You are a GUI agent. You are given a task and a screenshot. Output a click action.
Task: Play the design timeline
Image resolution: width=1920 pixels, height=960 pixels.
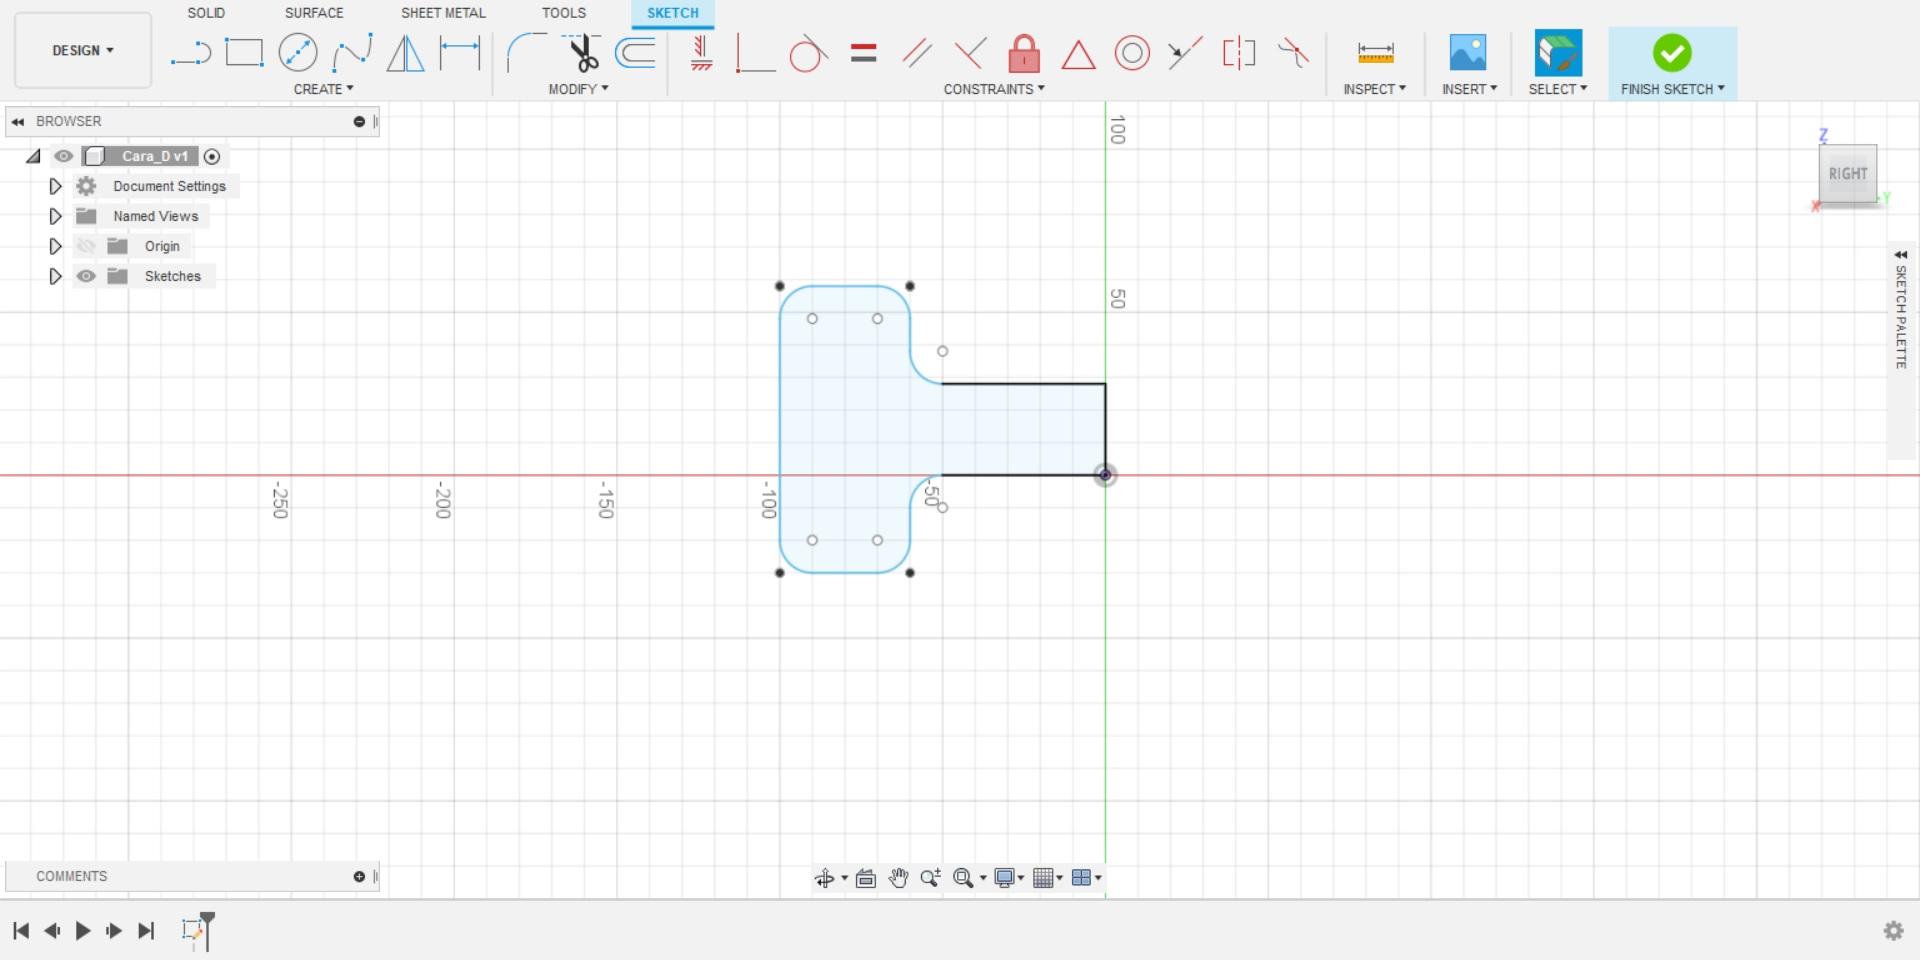click(x=83, y=931)
